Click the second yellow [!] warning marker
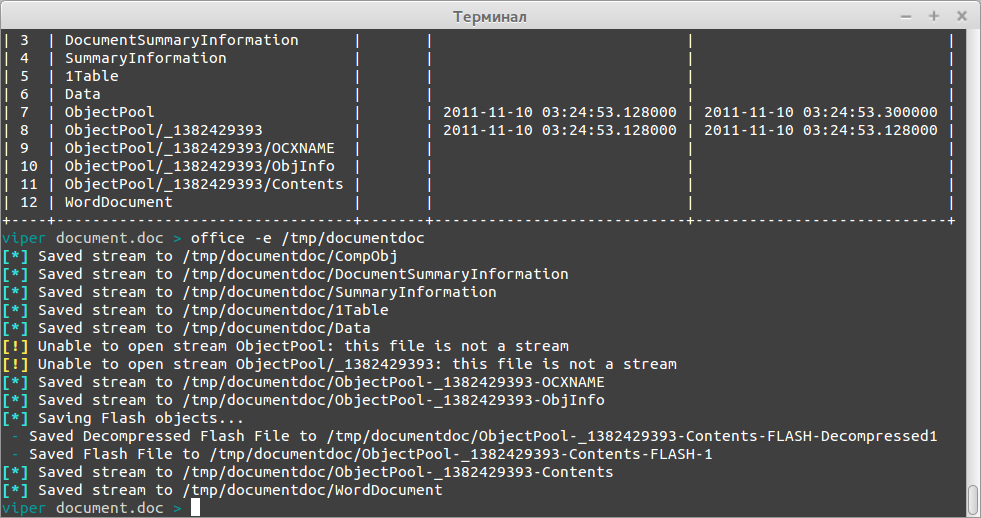This screenshot has width=981, height=518. click(x=16, y=364)
